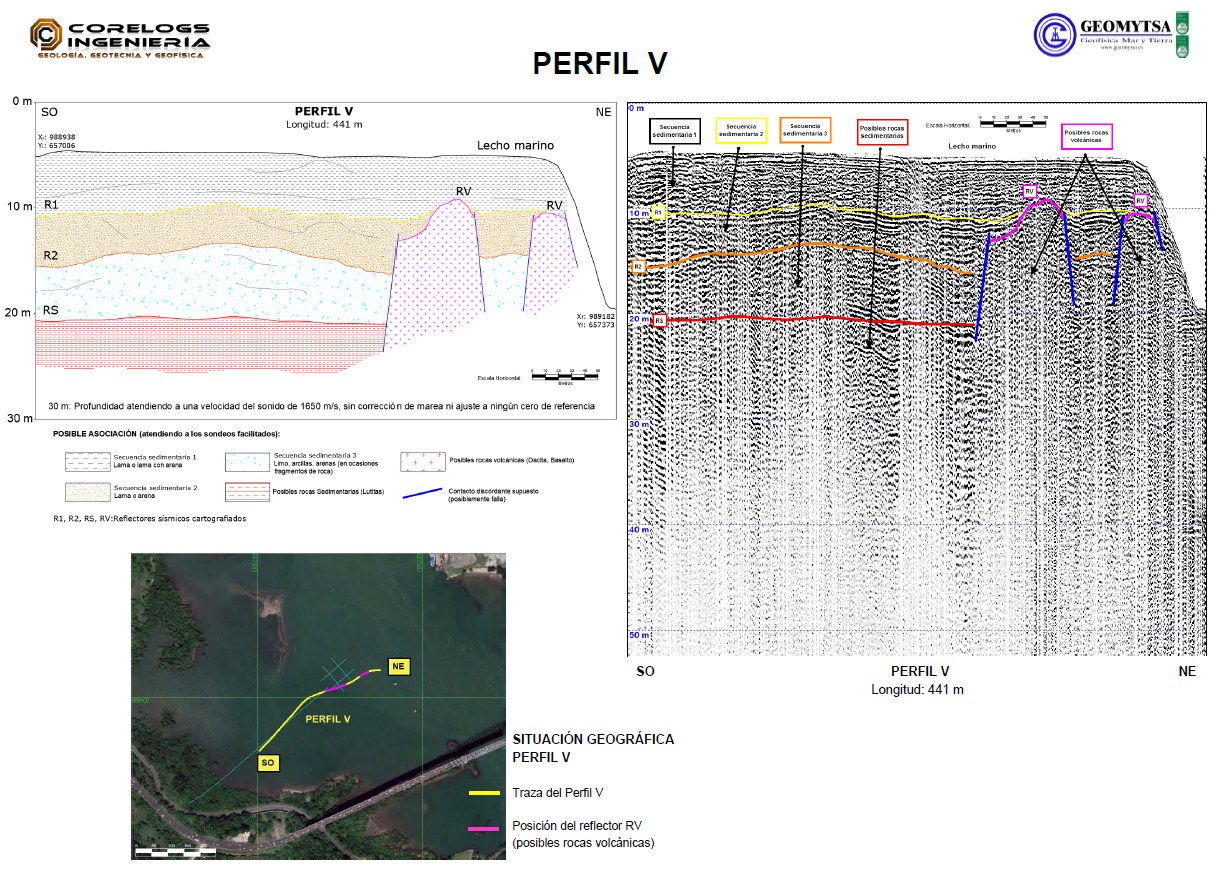Click red-bordered Posibles rocas sedimentarias box
The height and width of the screenshot is (883, 1222).
pyautogui.click(x=882, y=133)
